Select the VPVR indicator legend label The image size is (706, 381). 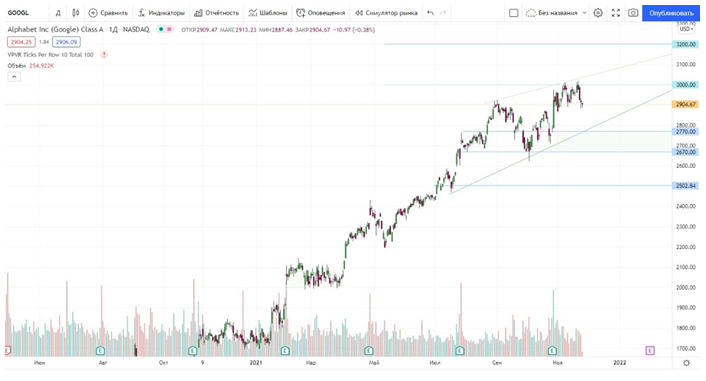click(50, 54)
